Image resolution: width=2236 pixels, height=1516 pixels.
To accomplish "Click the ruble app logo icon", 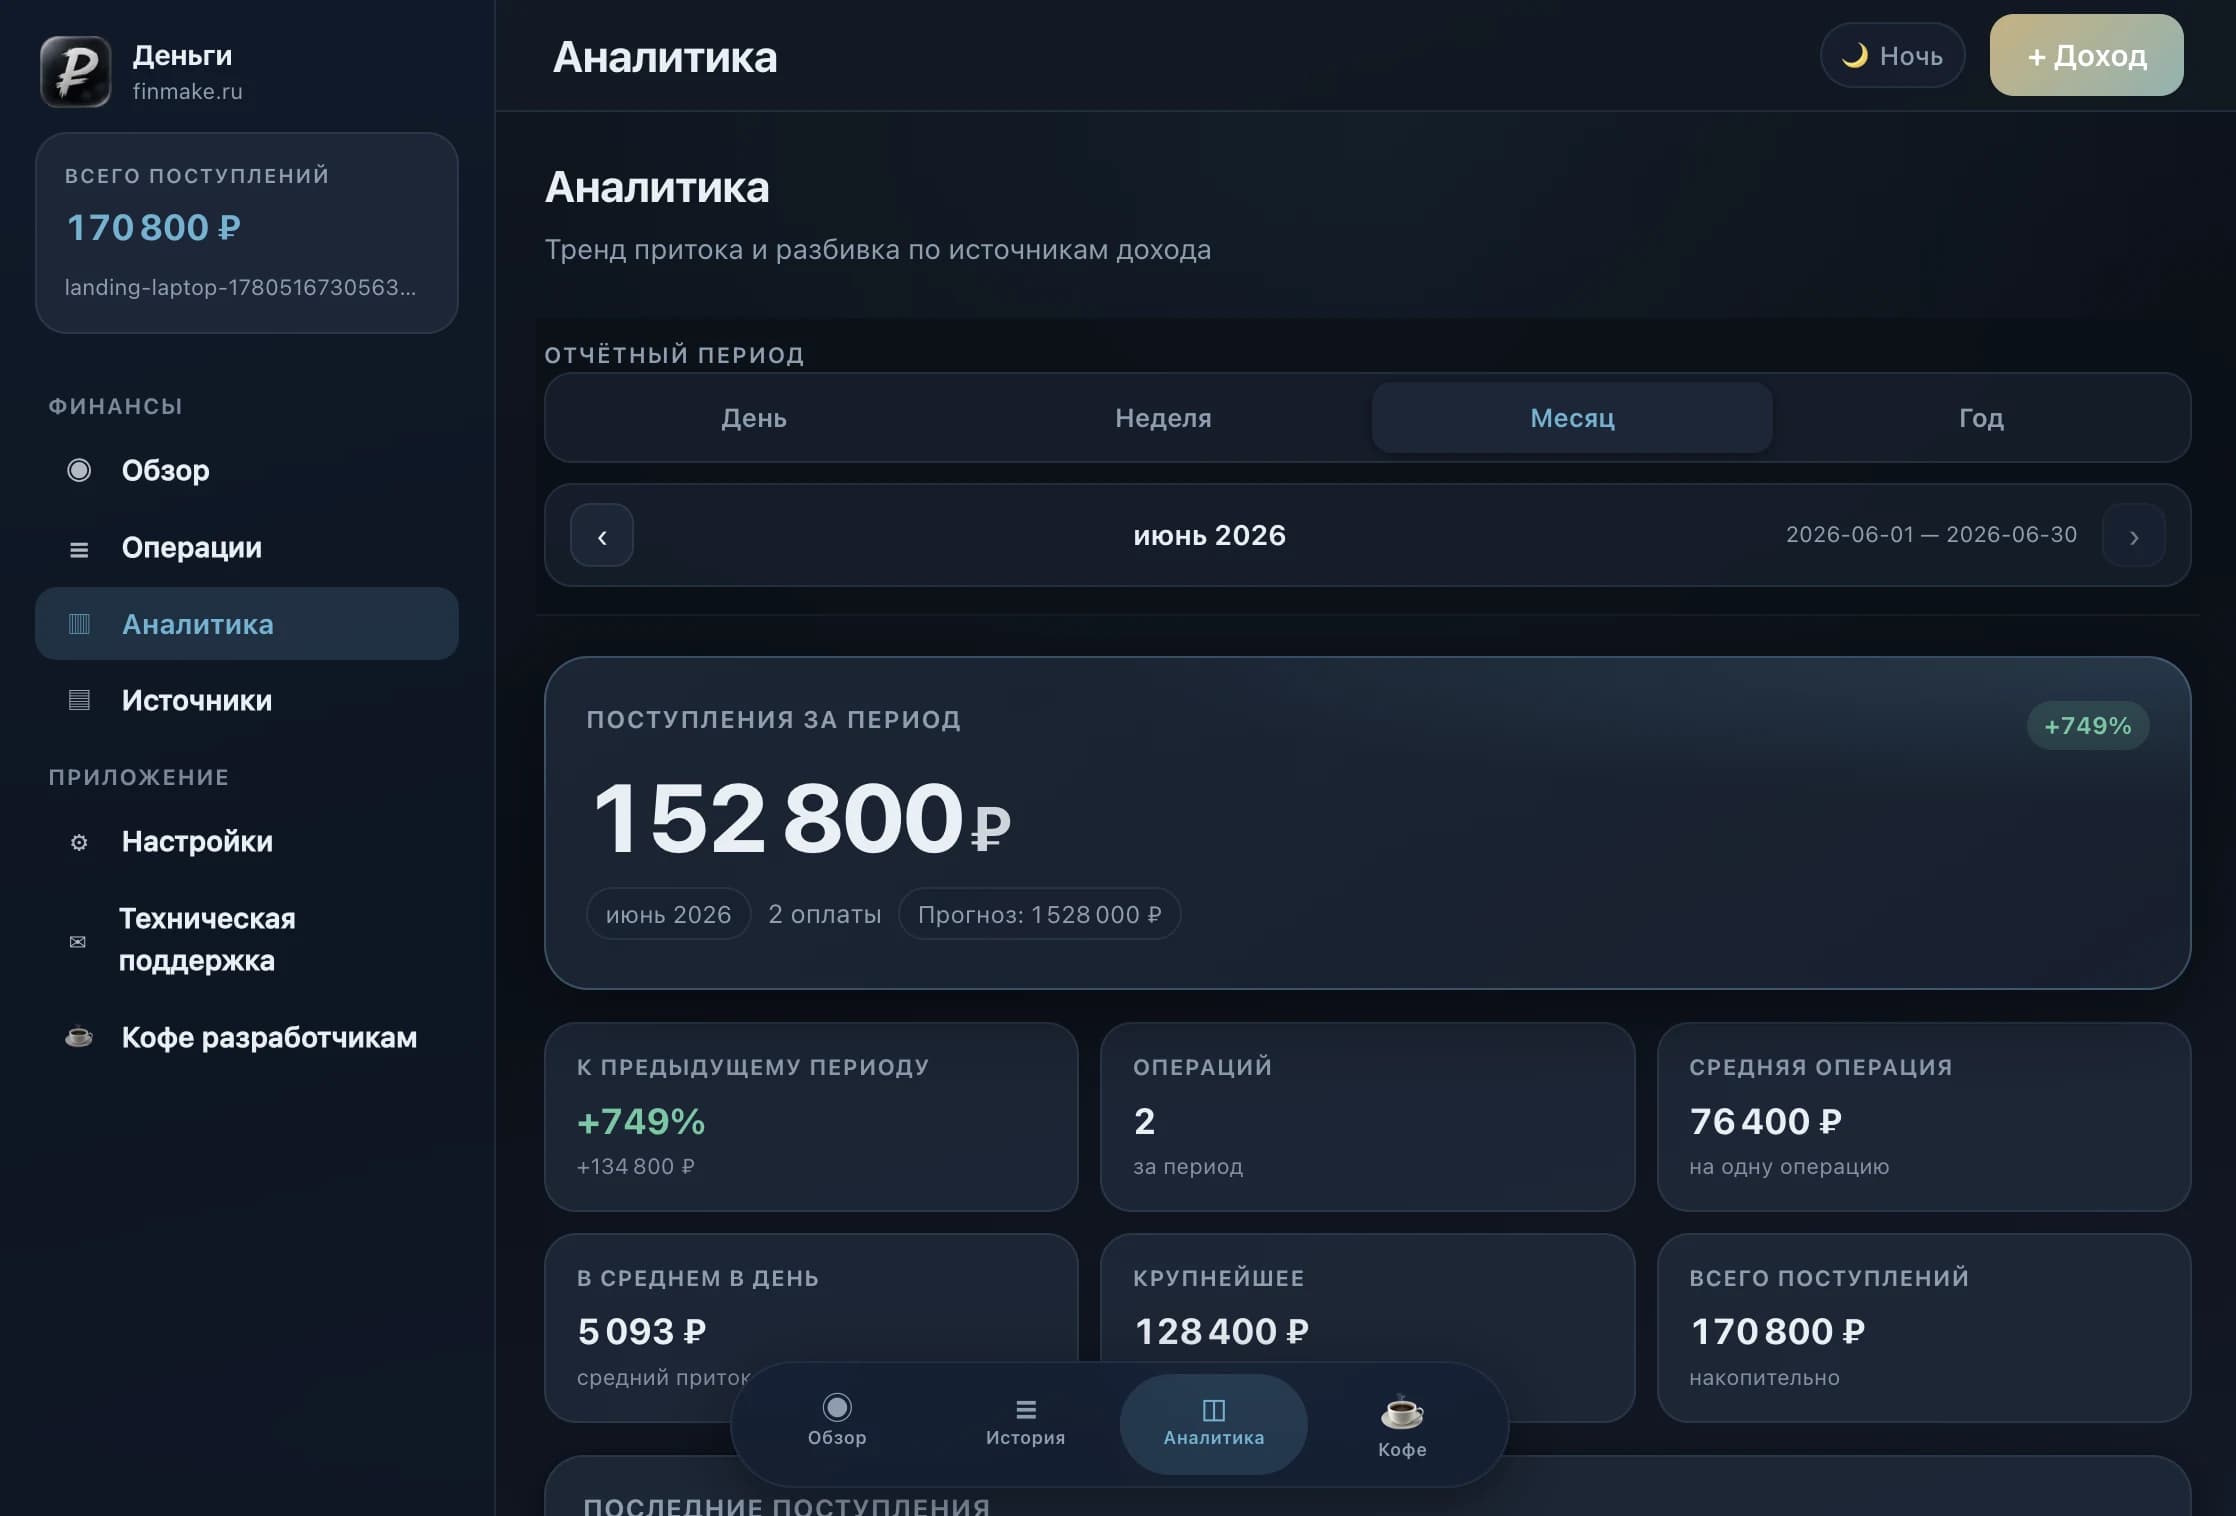I will [75, 71].
